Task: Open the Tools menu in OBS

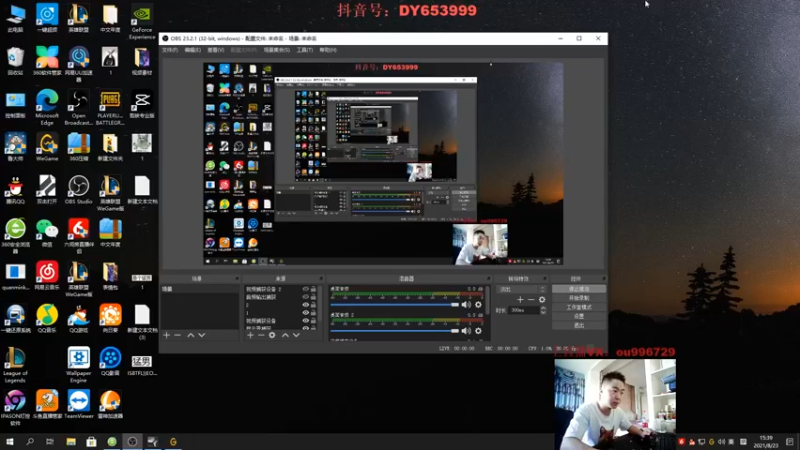Action: [305, 50]
